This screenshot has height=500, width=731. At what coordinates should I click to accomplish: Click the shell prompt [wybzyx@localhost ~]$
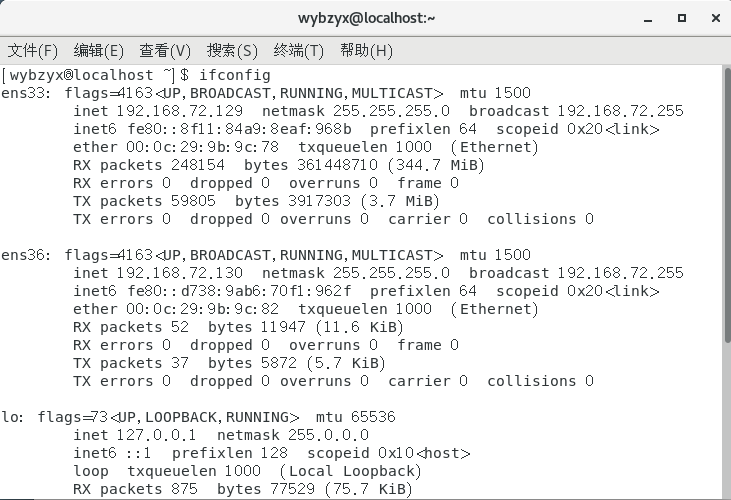(95, 75)
